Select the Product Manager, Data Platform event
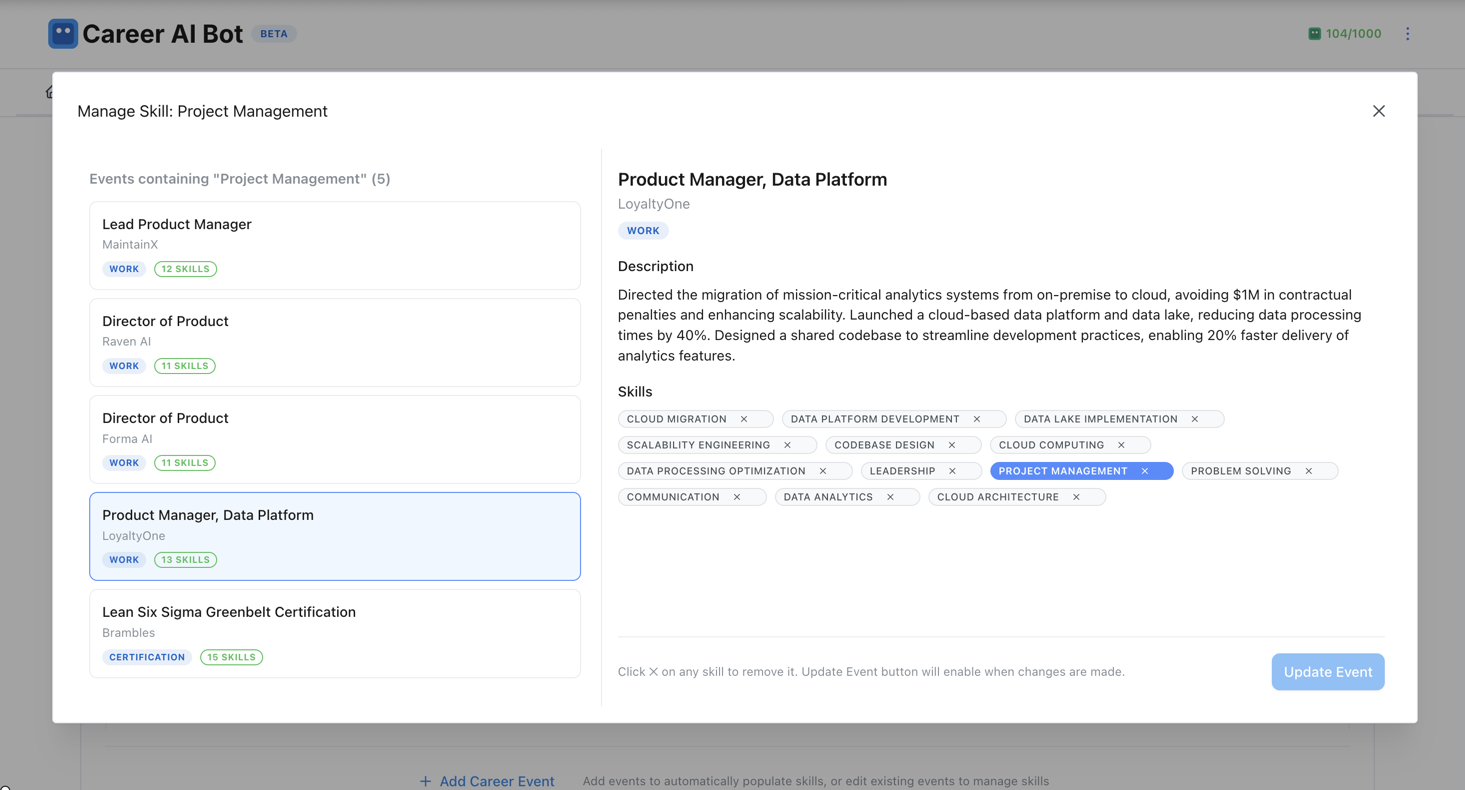 335,536
